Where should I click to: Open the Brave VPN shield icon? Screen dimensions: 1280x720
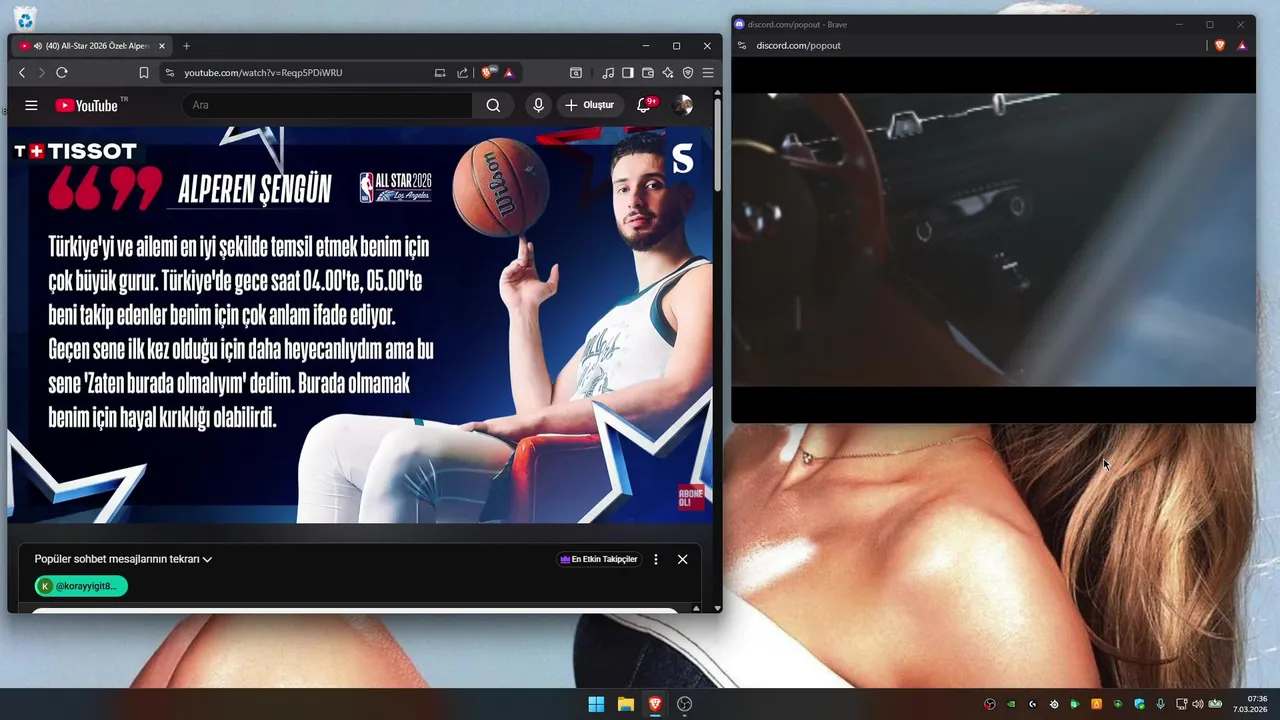688,73
